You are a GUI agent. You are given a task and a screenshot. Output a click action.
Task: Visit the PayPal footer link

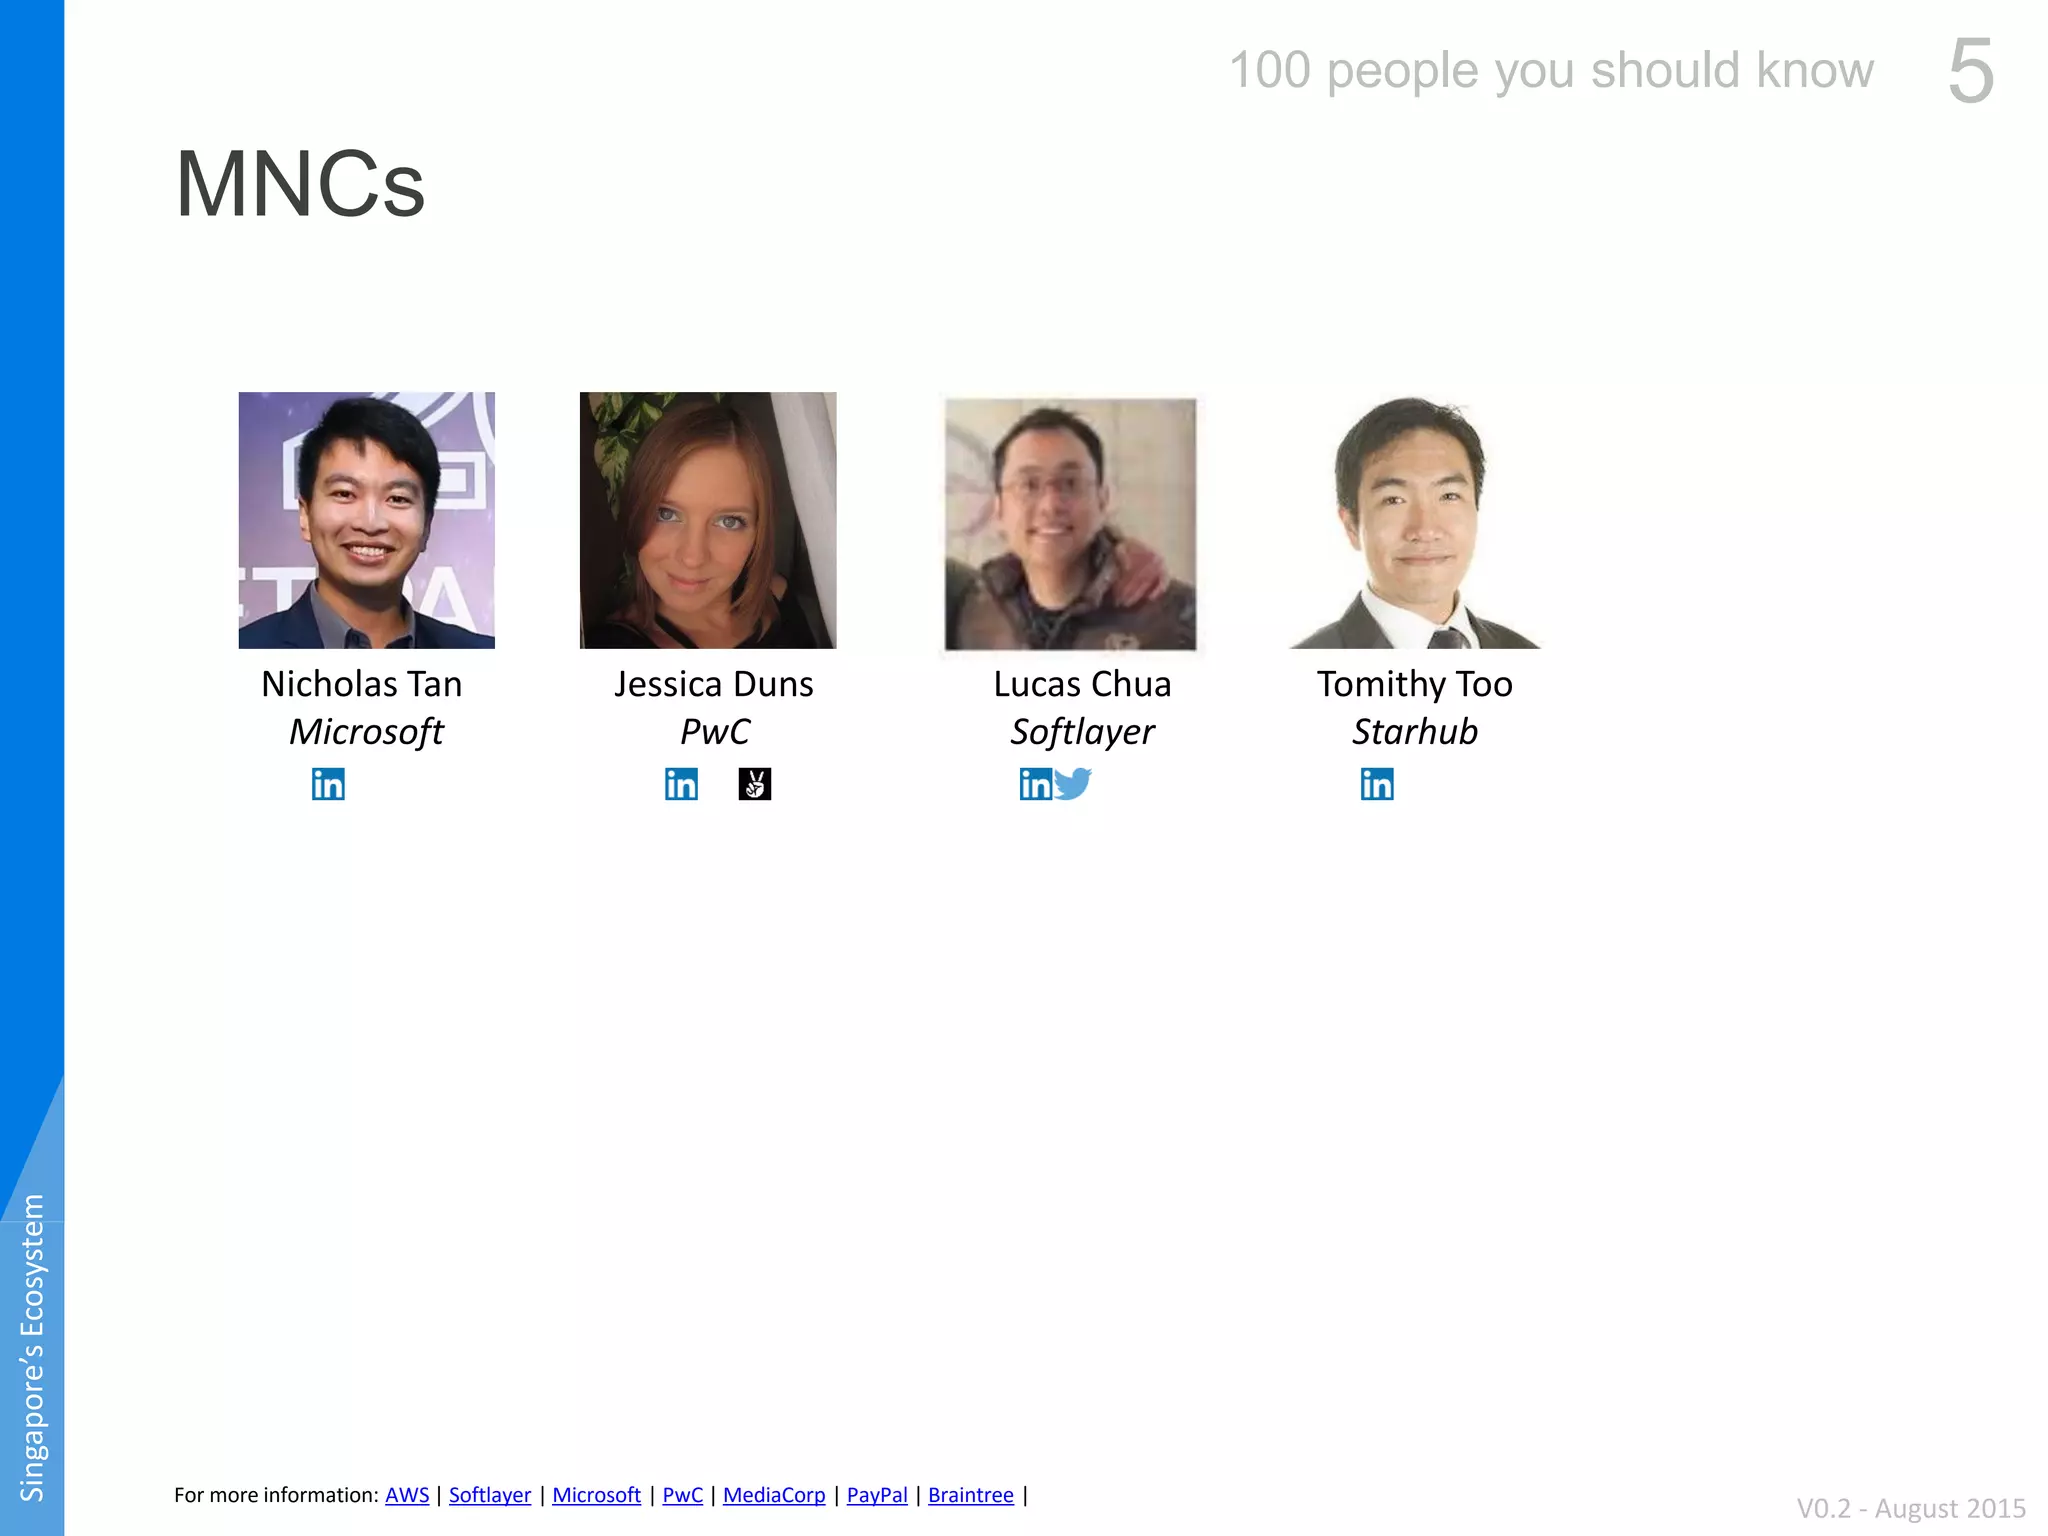(877, 1495)
